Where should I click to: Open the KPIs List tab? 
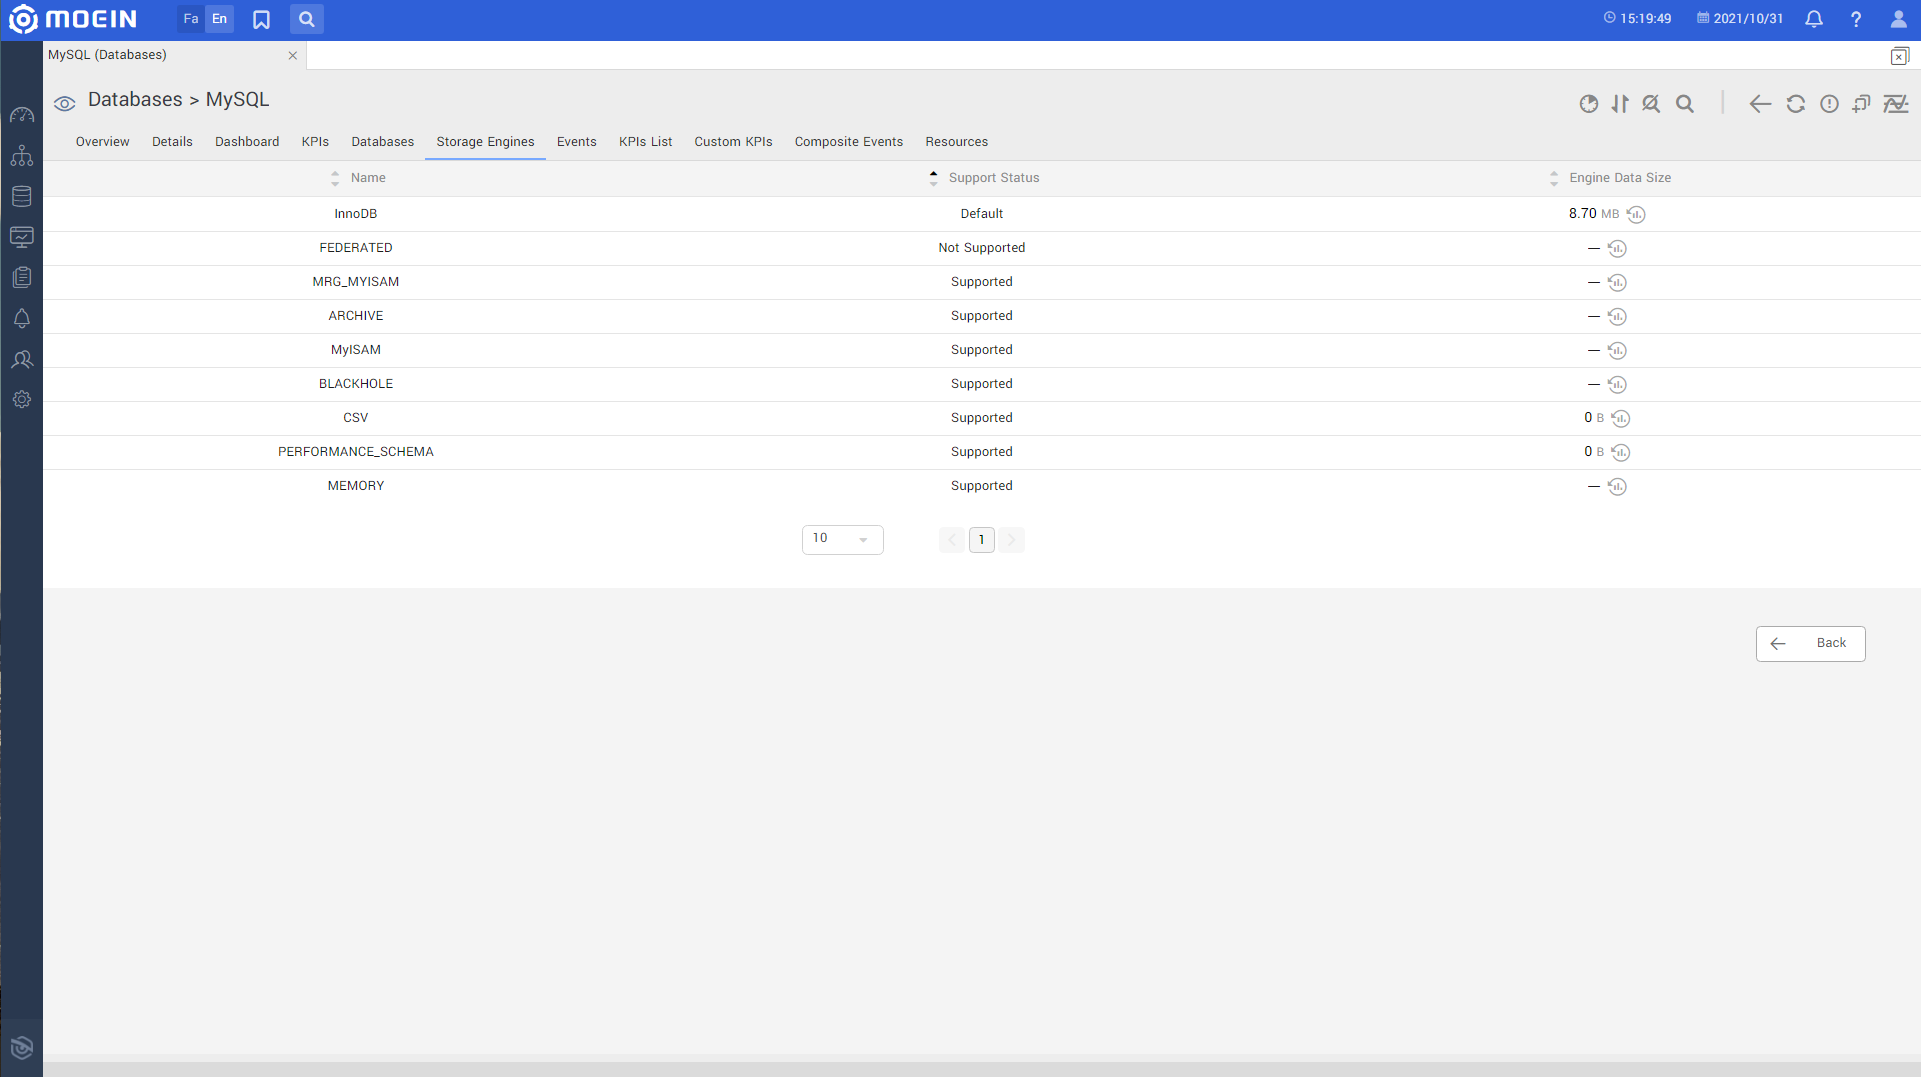coord(645,142)
